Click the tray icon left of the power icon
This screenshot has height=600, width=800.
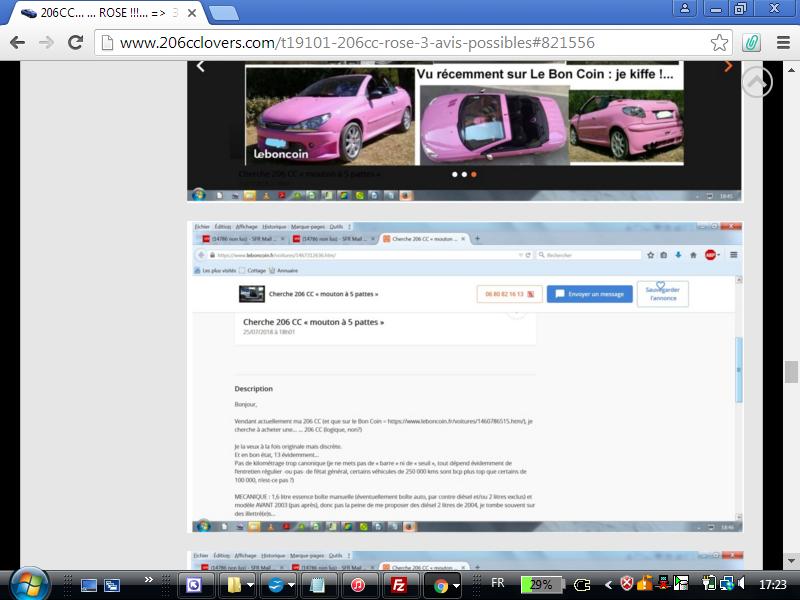pyautogui.click(x=681, y=583)
